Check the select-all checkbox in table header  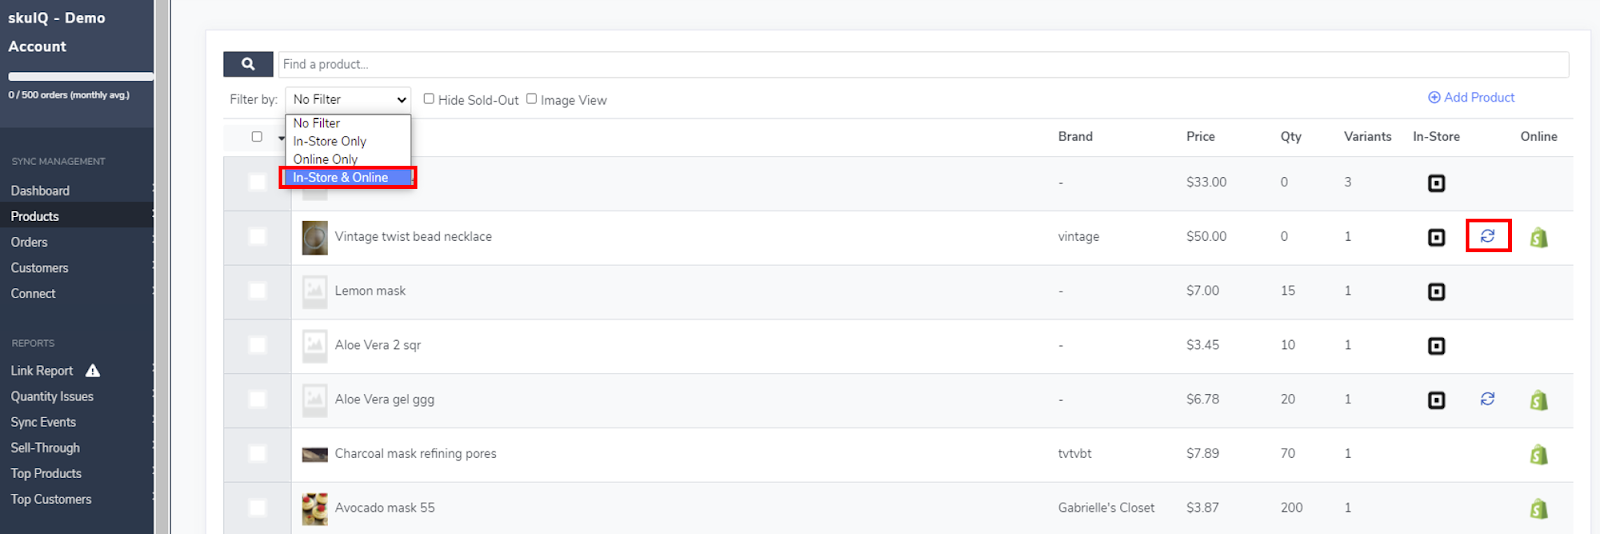coord(257,137)
